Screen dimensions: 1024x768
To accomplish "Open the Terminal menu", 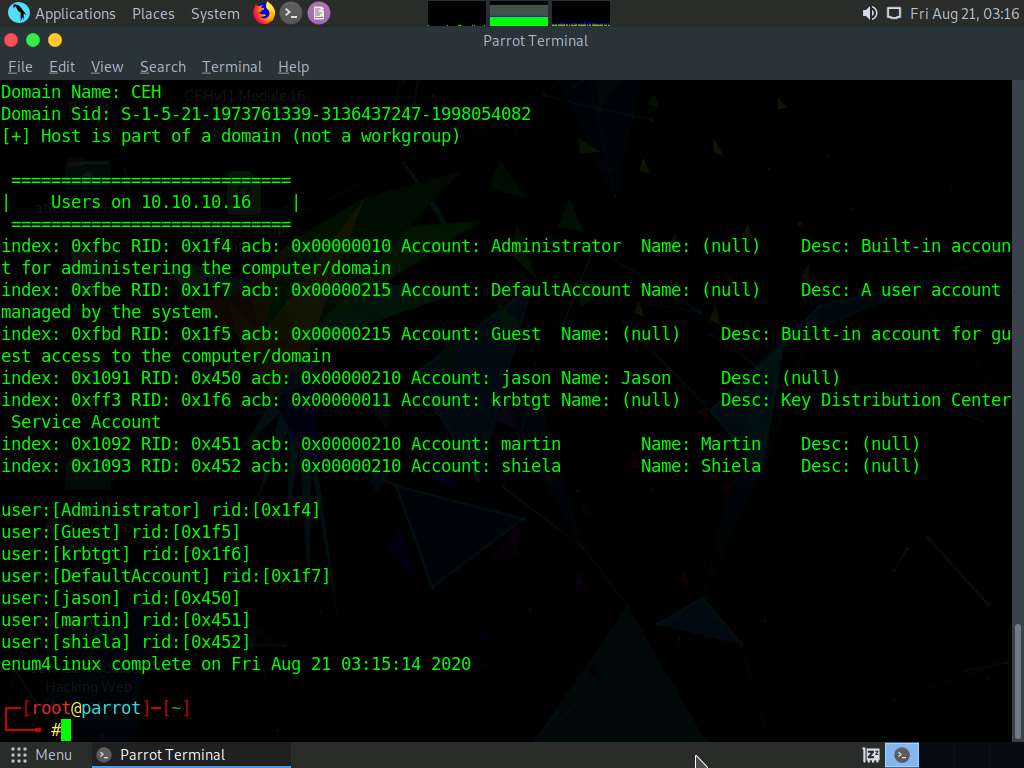I will pyautogui.click(x=231, y=67).
